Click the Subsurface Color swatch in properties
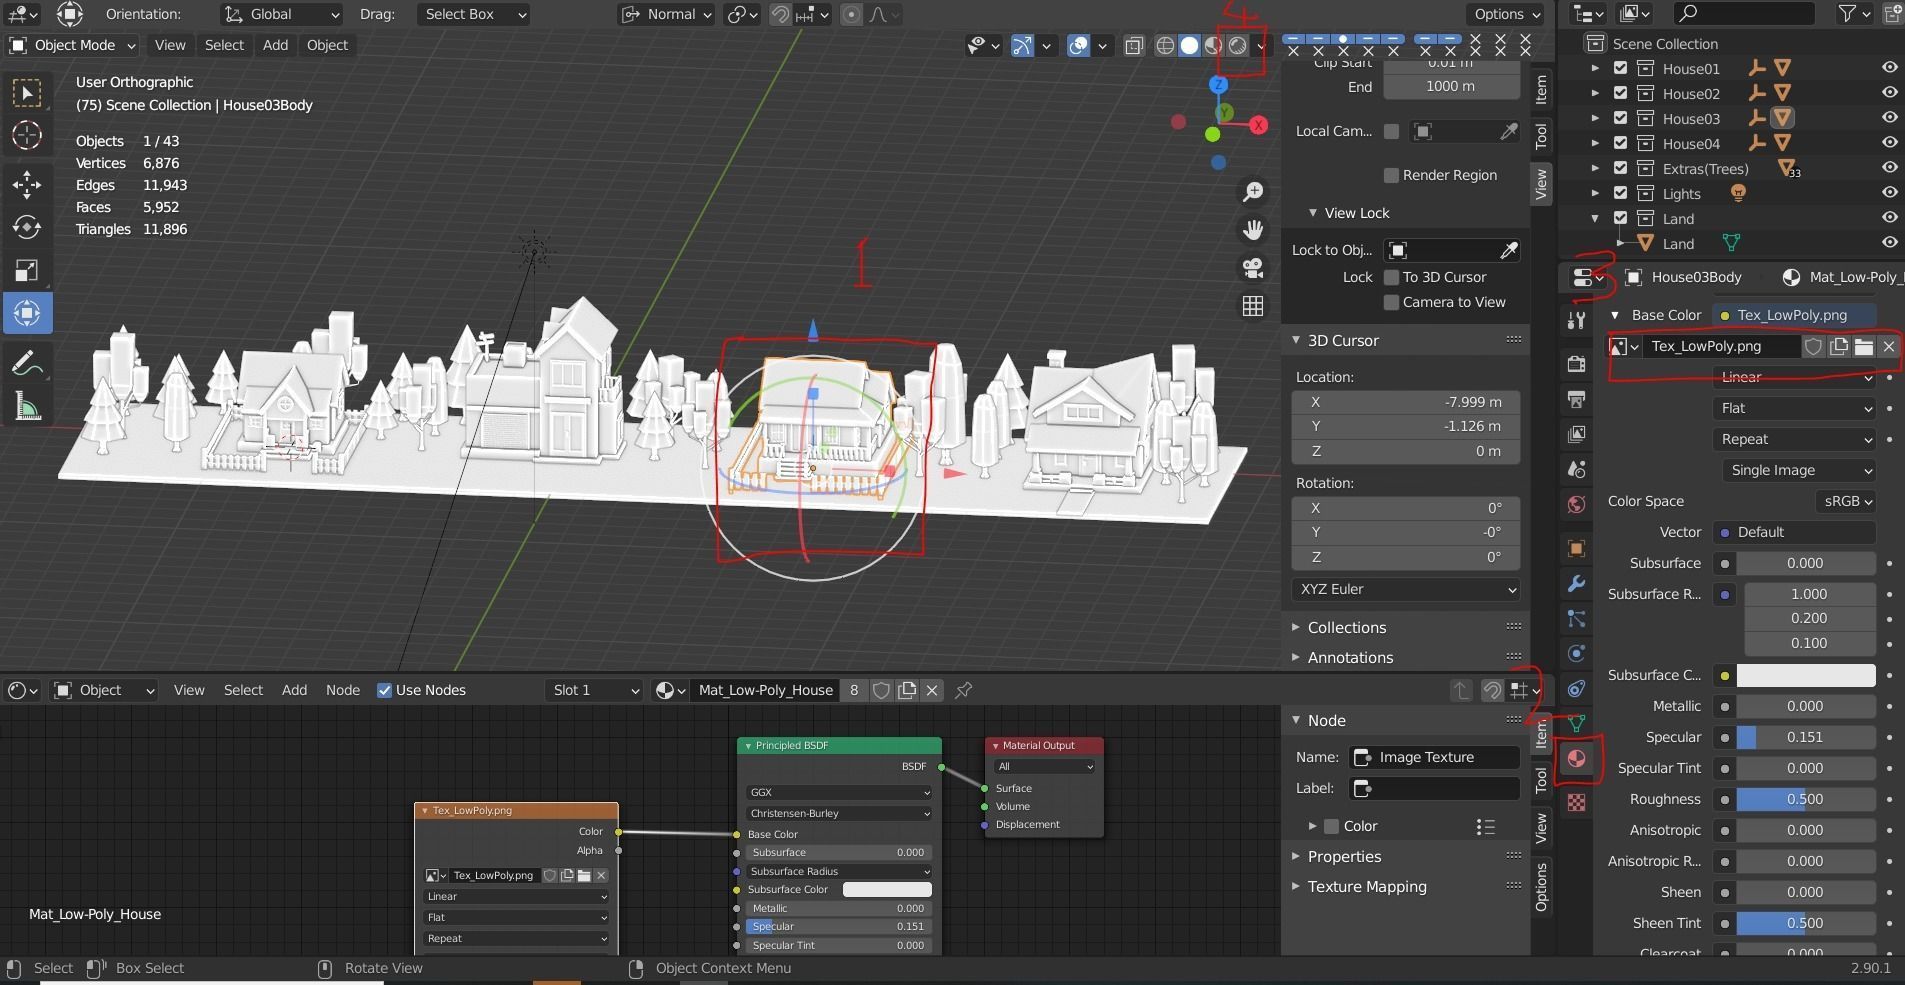The width and height of the screenshot is (1905, 985). coord(1806,675)
